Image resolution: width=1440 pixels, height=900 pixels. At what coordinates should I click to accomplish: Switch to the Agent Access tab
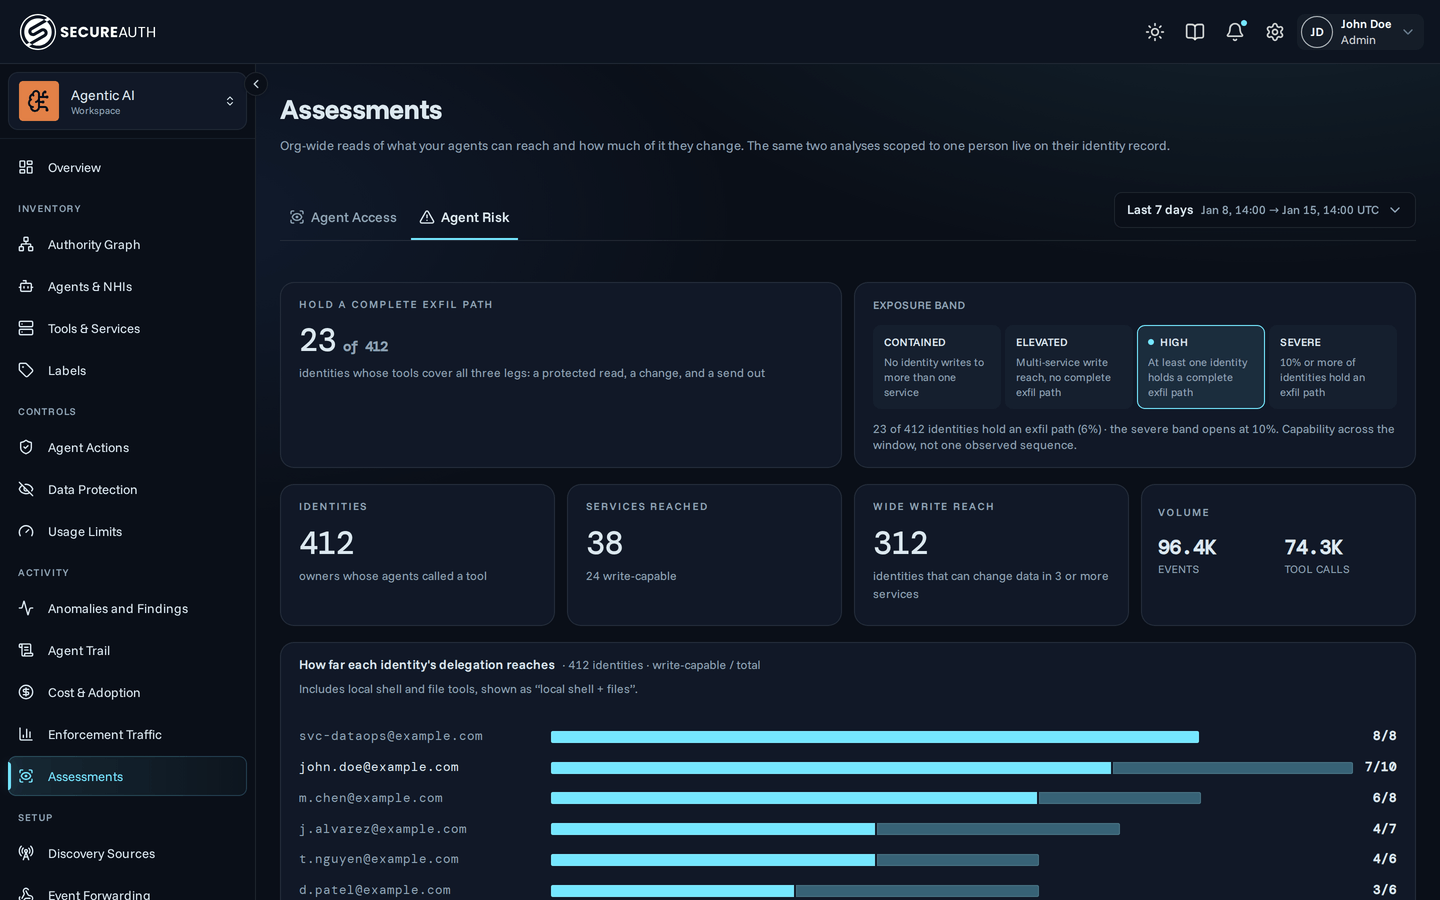[343, 217]
